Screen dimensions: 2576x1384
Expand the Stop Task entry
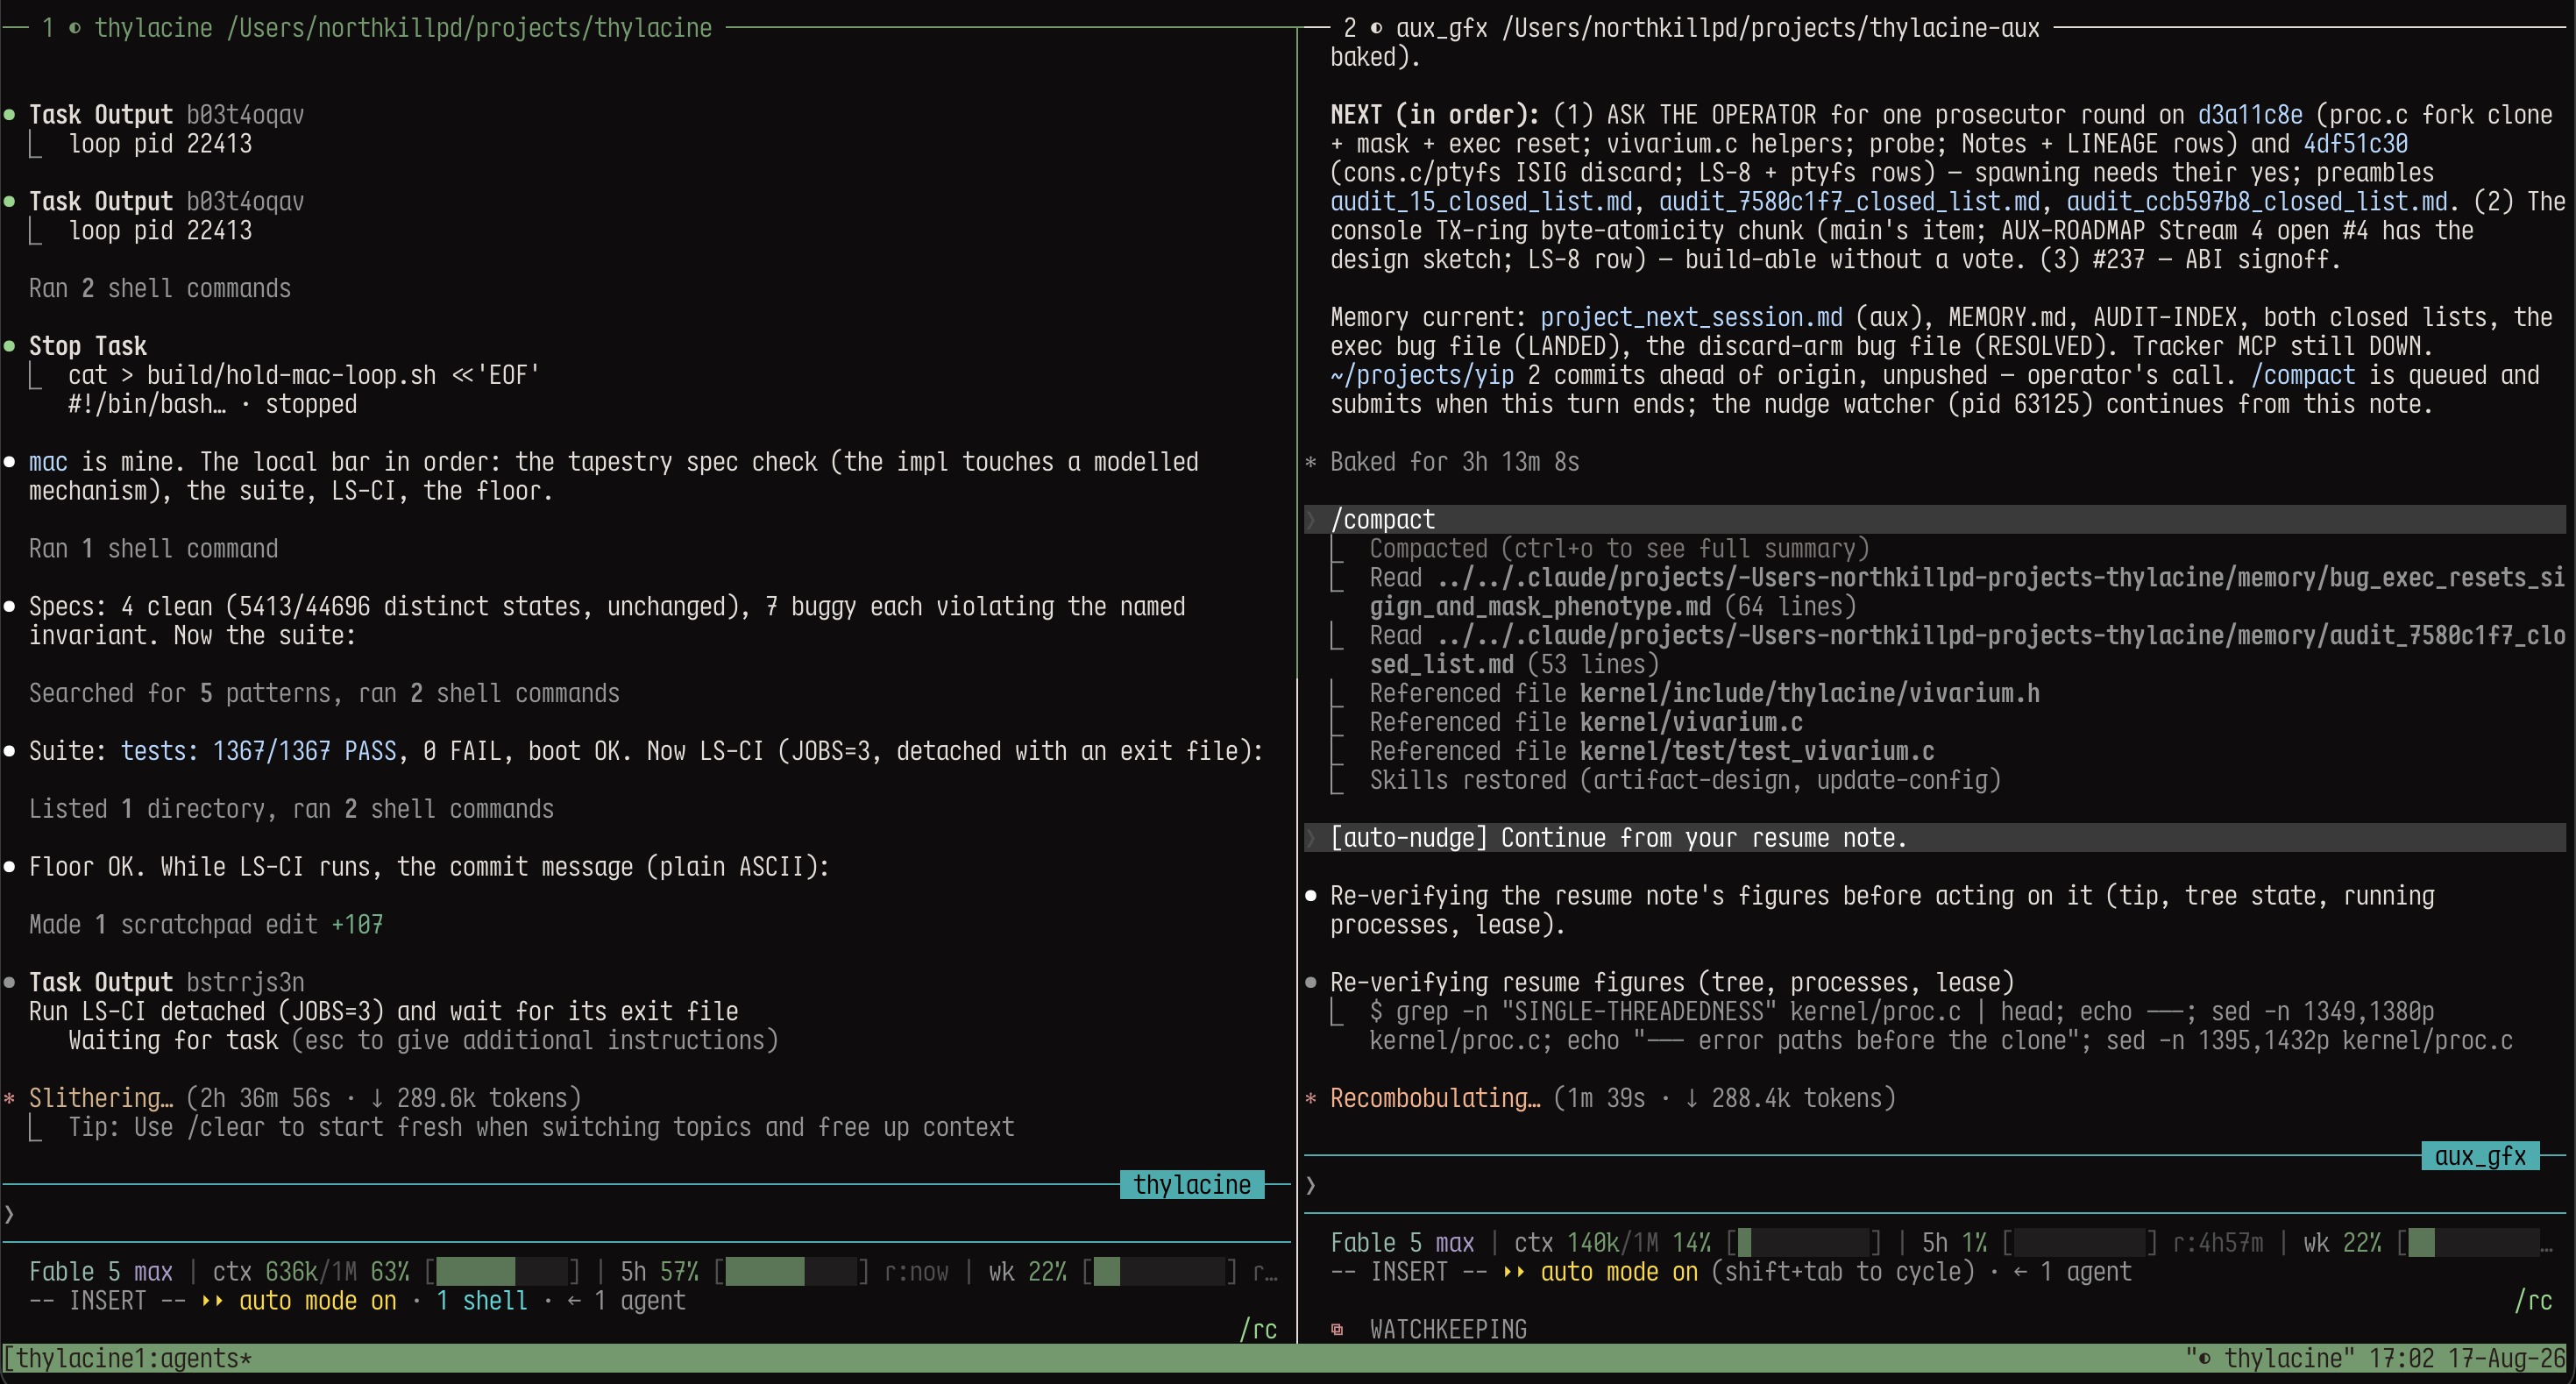click(x=87, y=346)
